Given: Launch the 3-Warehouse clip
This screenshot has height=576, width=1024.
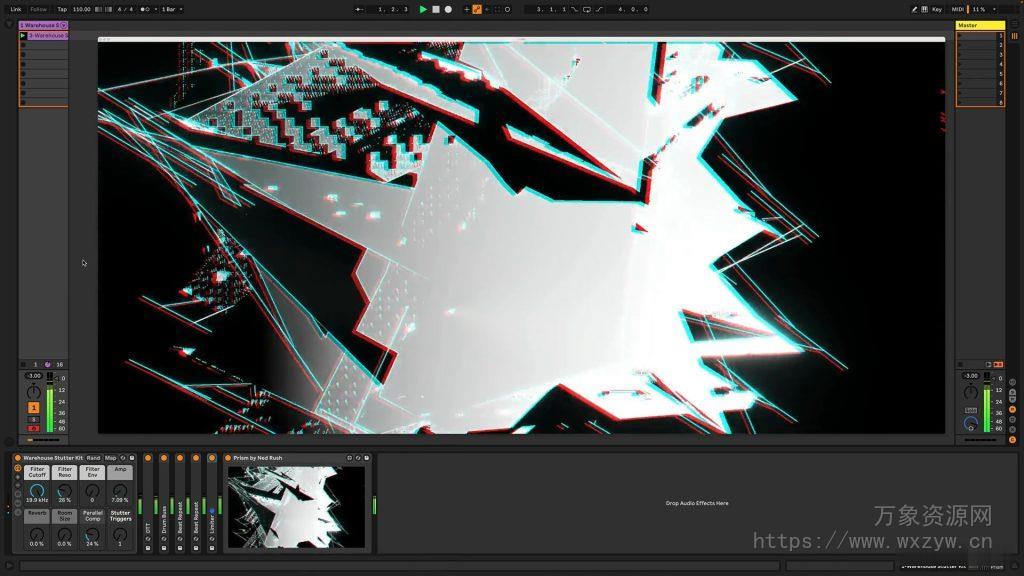Looking at the screenshot, I should 22,35.
